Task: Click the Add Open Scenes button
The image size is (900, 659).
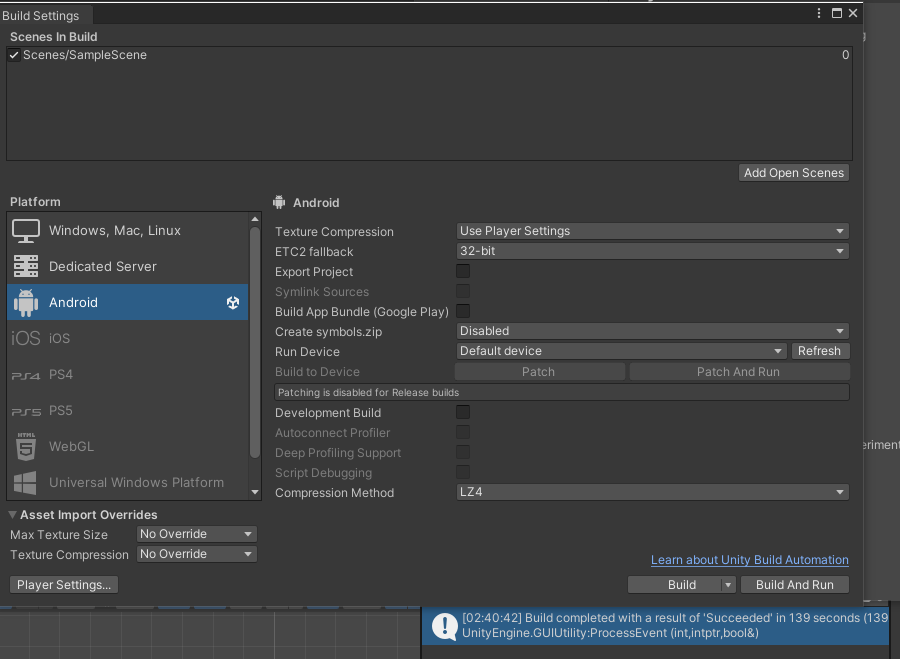Action: coord(794,173)
